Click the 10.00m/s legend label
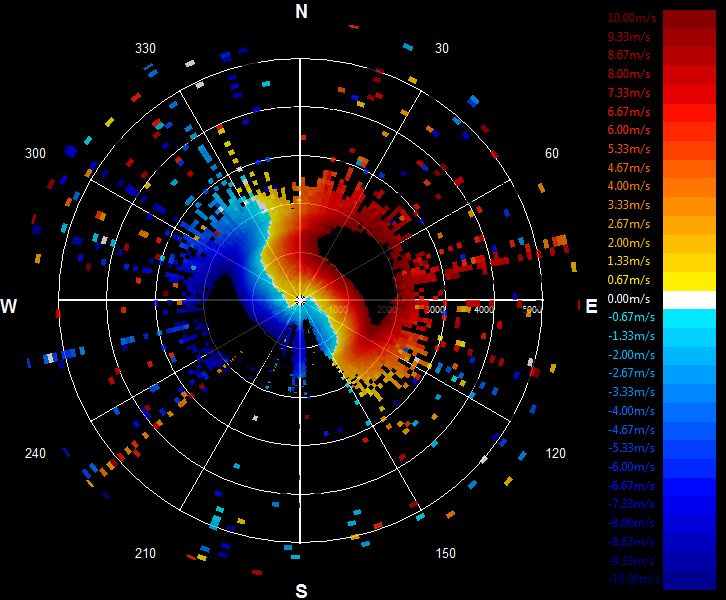The image size is (726, 600). click(632, 18)
